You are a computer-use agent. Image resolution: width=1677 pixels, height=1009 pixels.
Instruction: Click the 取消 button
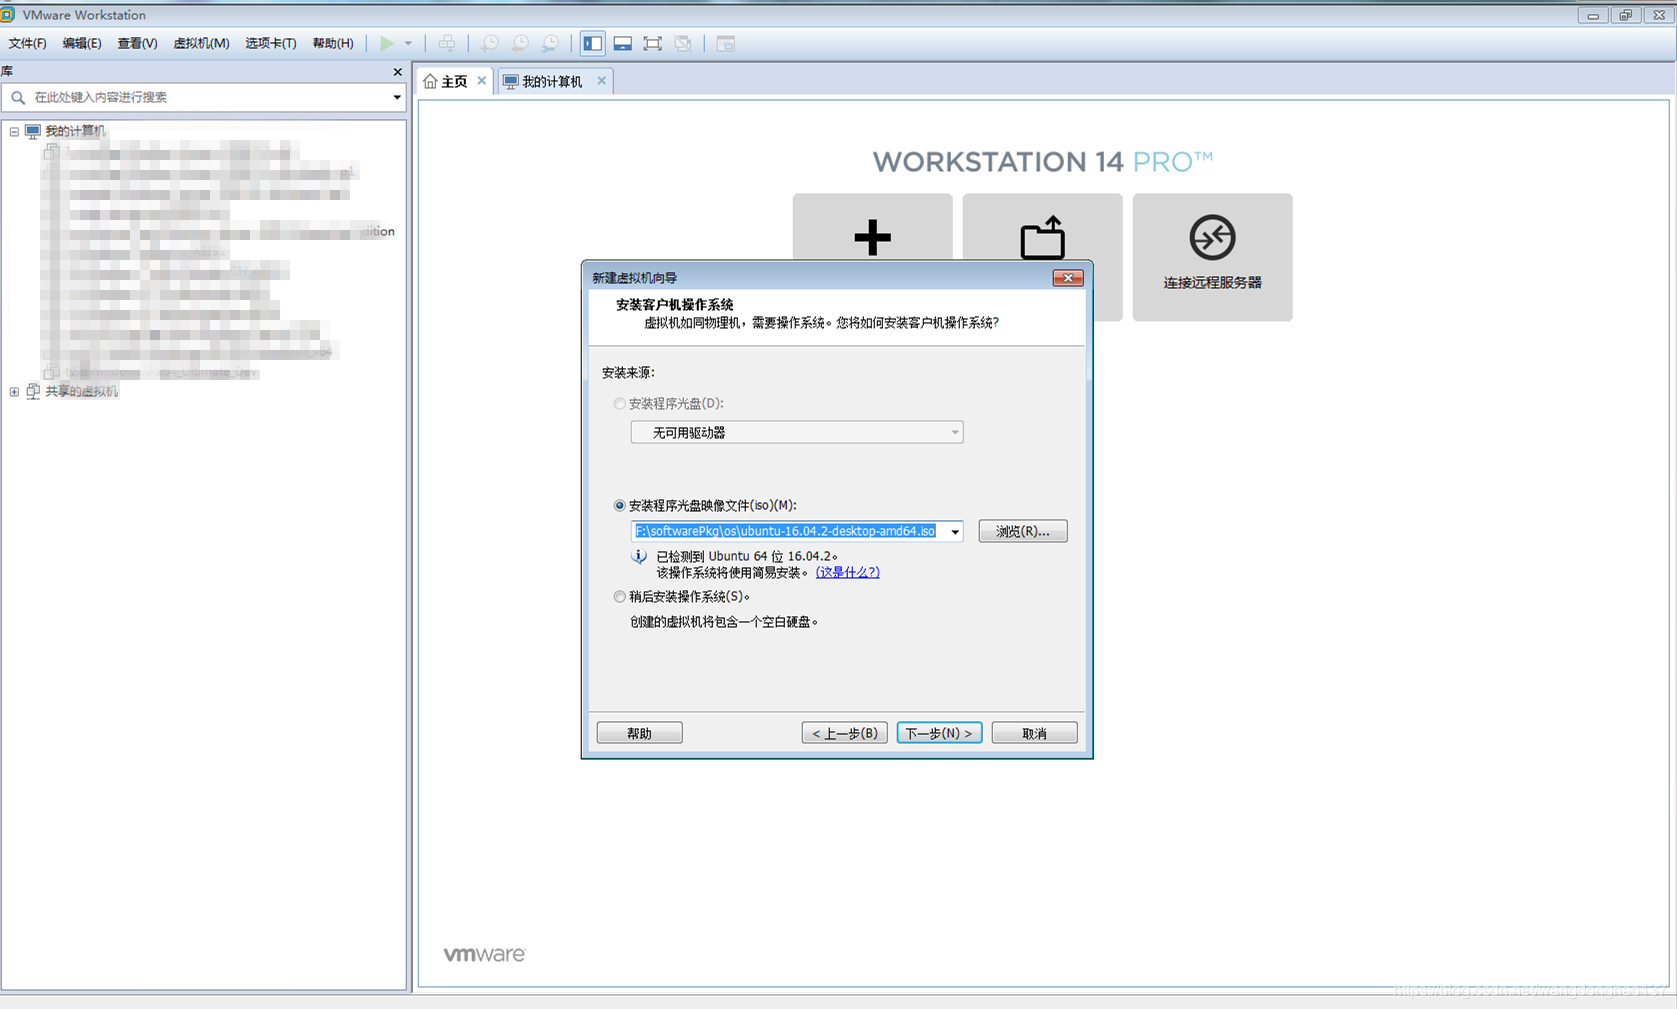tap(1034, 733)
